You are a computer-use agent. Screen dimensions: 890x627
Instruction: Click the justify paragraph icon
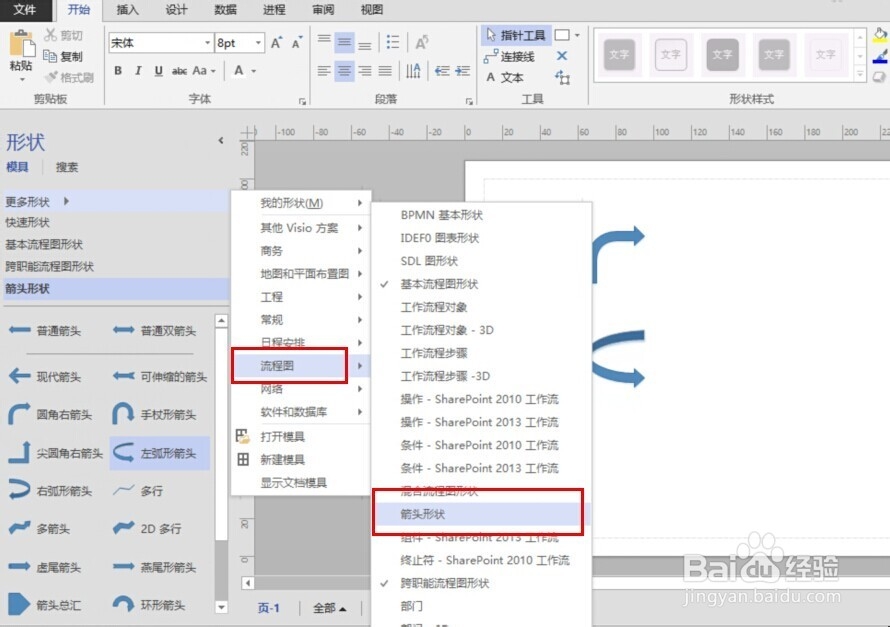tap(385, 71)
